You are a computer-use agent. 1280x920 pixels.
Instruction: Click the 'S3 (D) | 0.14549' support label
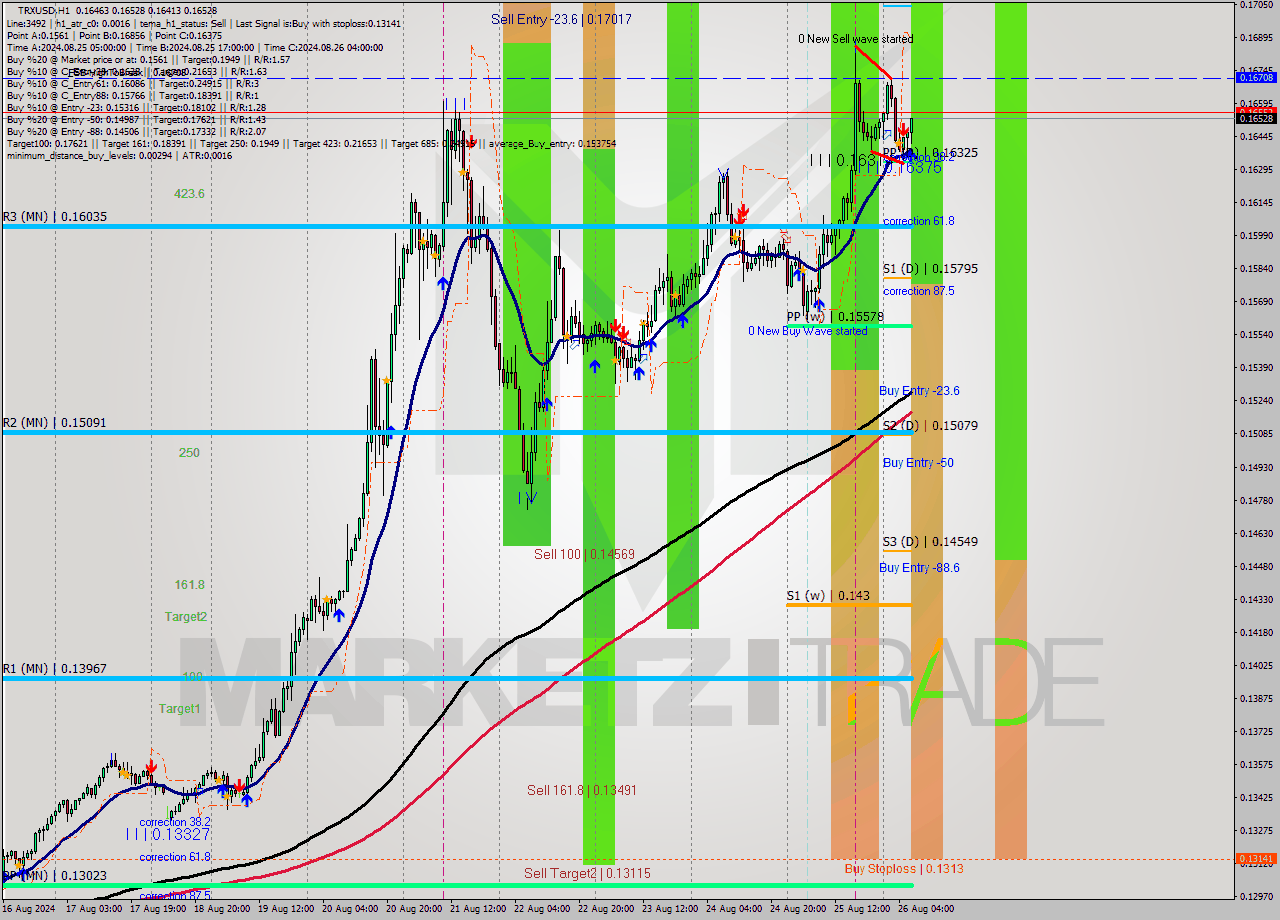coord(930,541)
